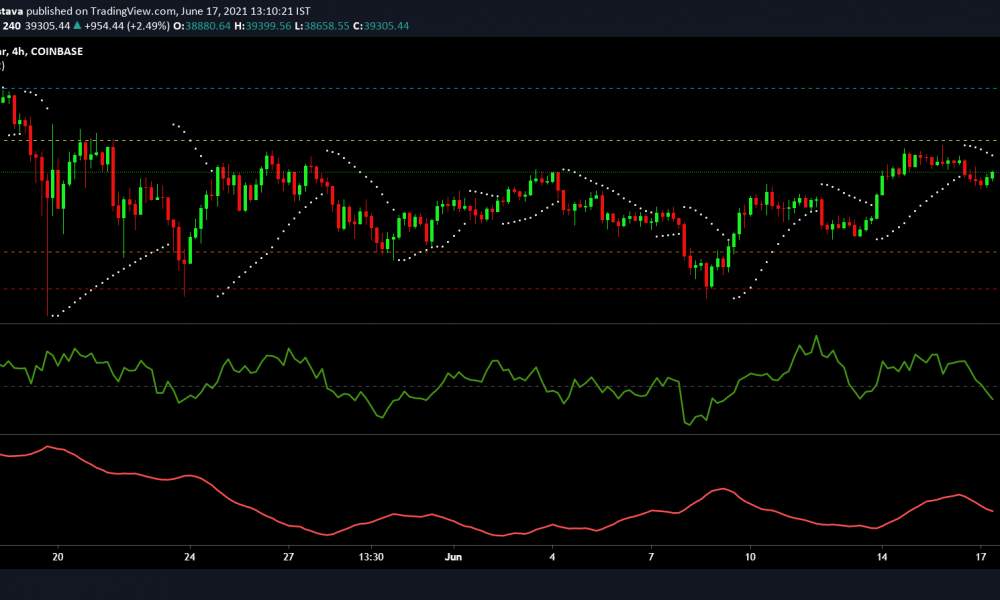Click the open price "O:38880.64"
The image size is (1000, 600).
click(x=202, y=26)
